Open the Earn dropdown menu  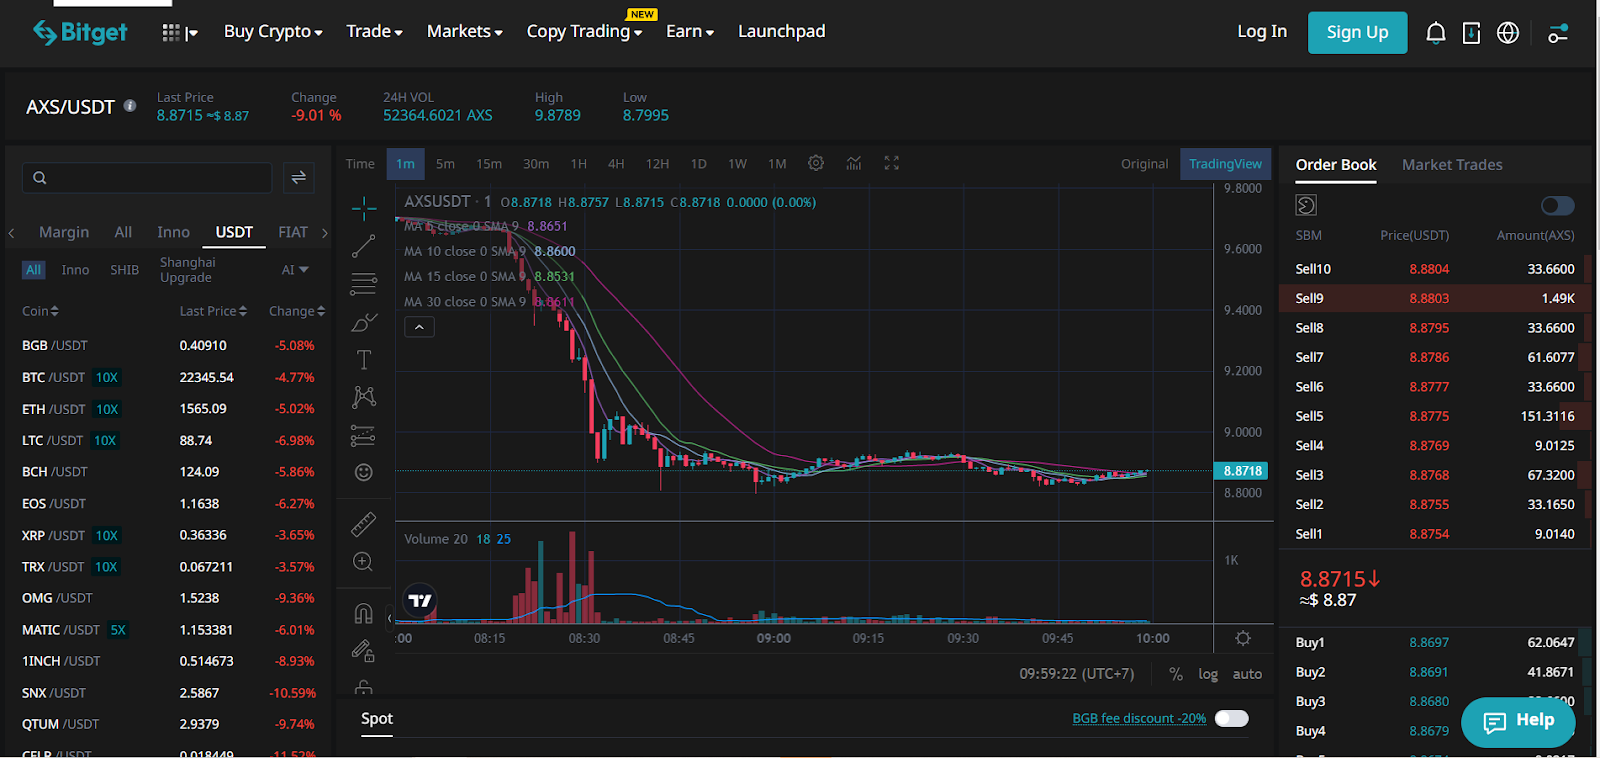(690, 32)
